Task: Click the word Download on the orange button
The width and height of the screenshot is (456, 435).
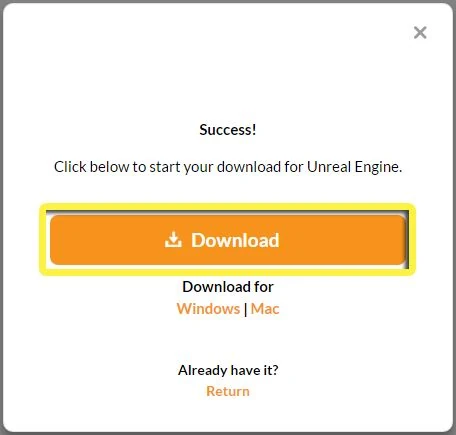Action: pos(235,240)
